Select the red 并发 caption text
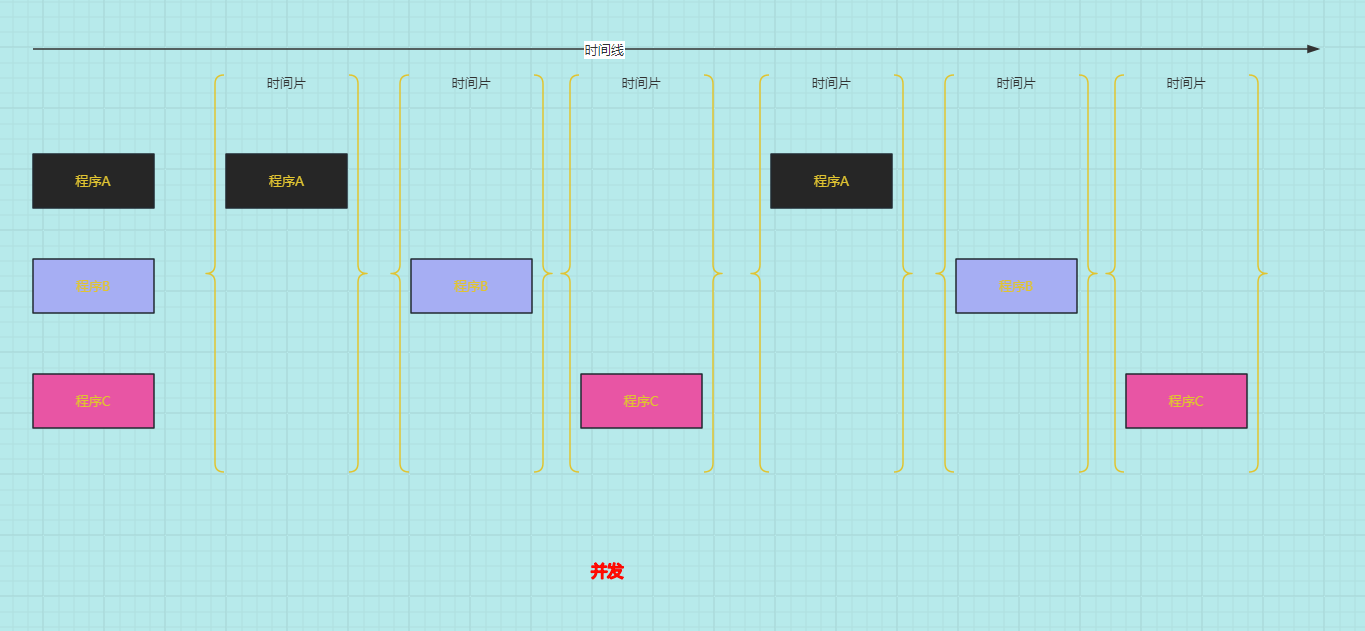The image size is (1365, 631). 606,571
